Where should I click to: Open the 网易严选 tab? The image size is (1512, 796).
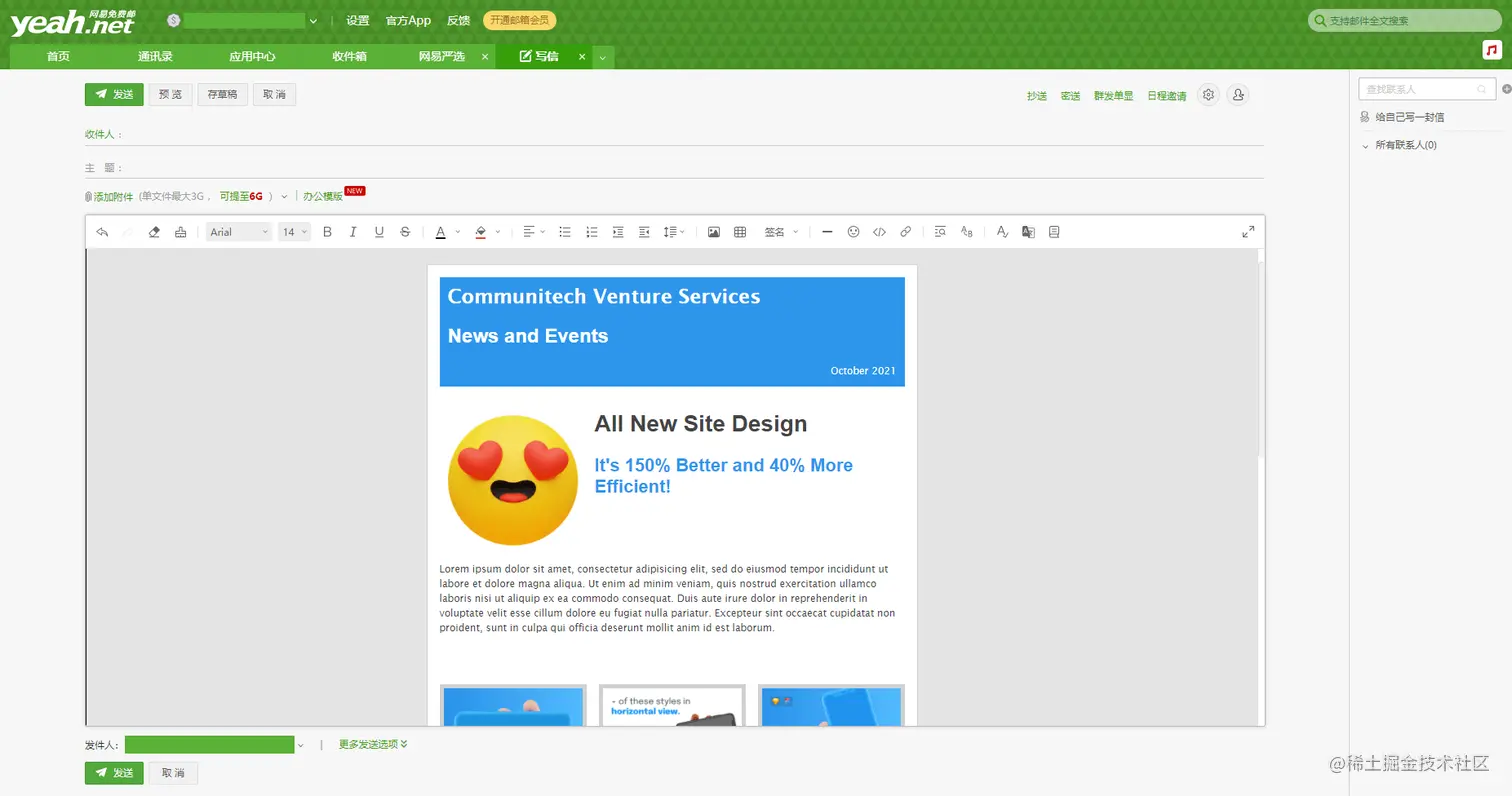441,57
